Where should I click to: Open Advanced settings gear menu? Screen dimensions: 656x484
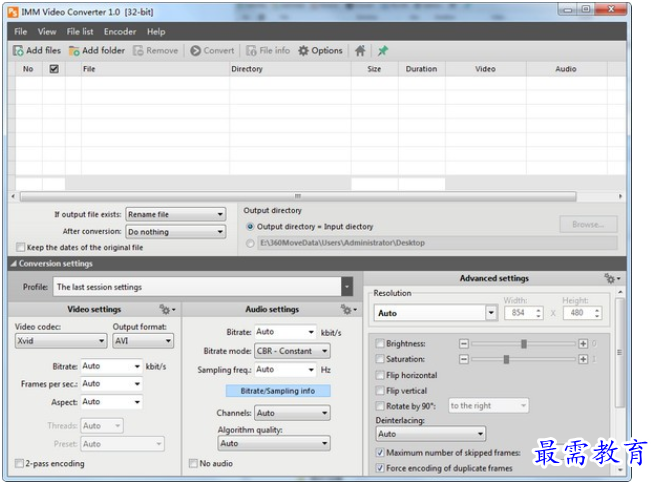(612, 278)
